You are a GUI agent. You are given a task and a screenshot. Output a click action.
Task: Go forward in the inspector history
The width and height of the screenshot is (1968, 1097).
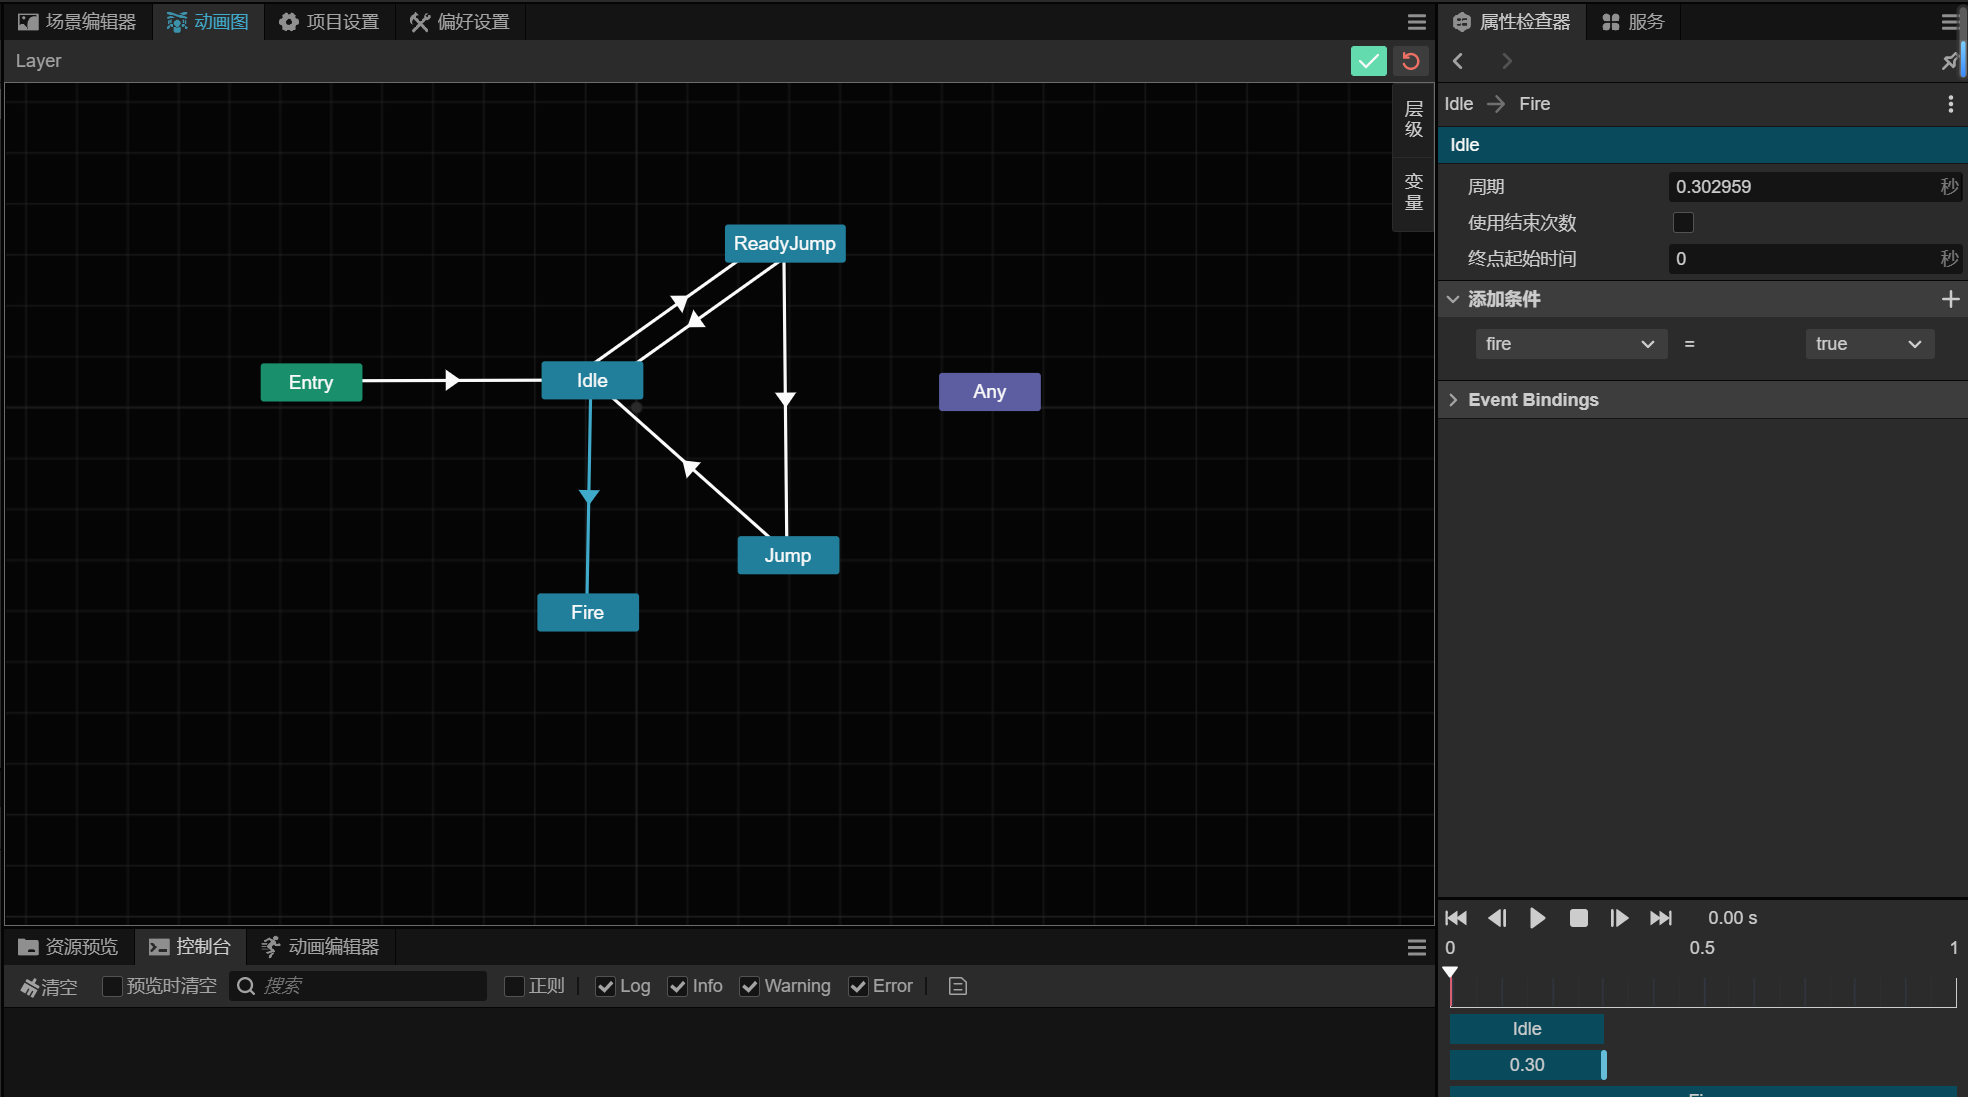tap(1506, 61)
